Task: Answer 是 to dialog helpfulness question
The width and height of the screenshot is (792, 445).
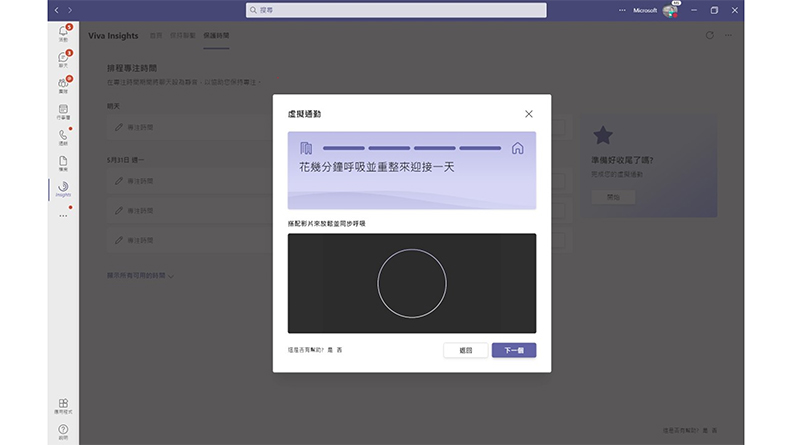Action: [x=330, y=350]
